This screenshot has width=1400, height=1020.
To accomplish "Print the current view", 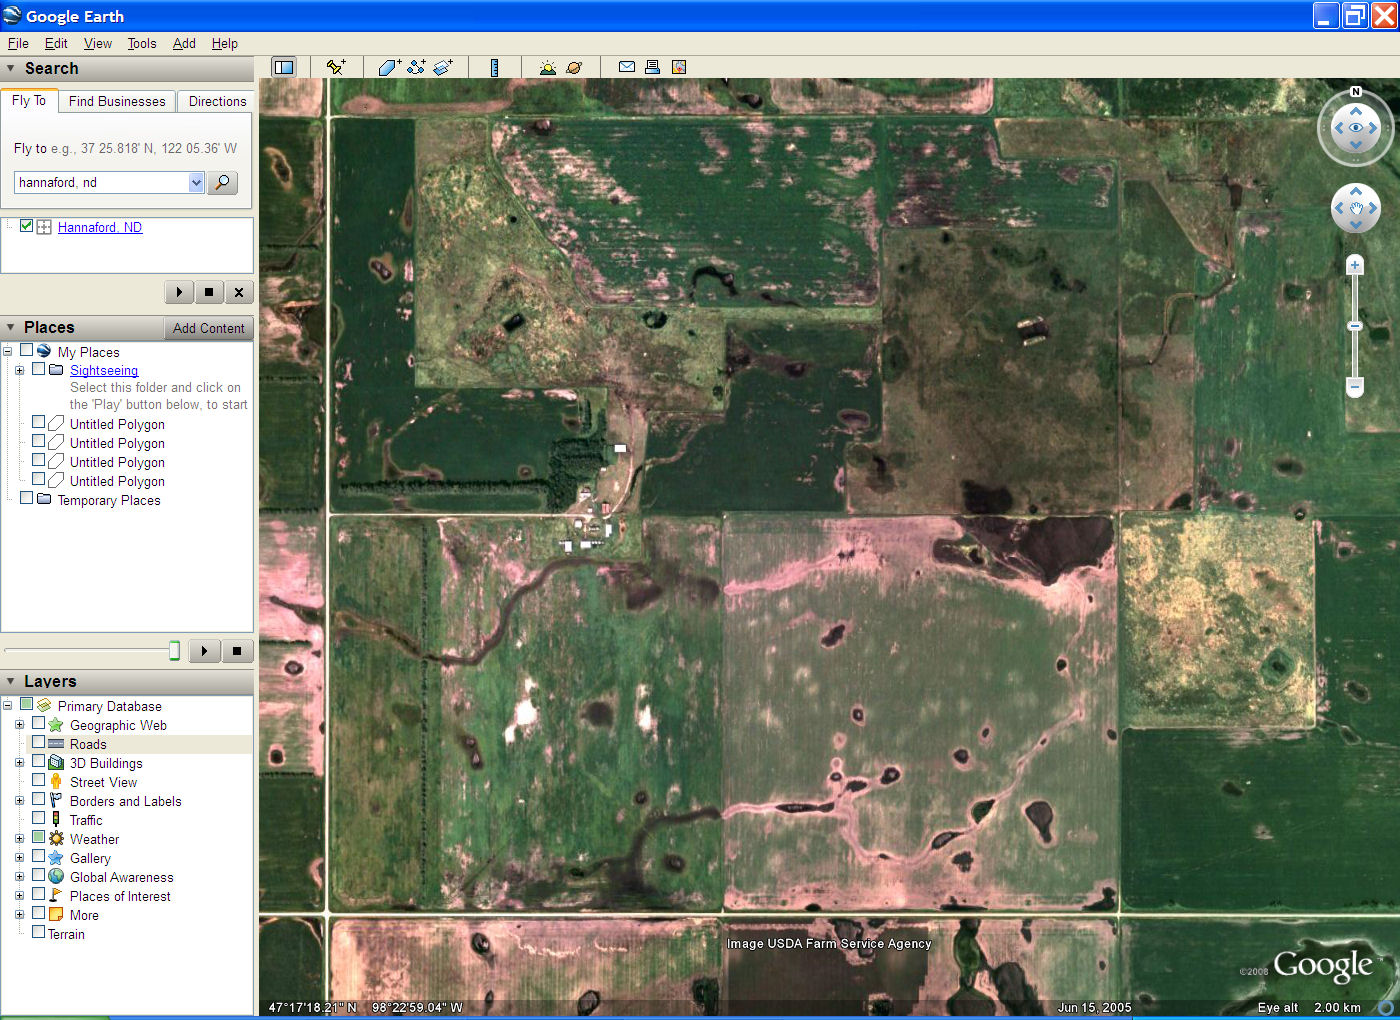I will click(x=653, y=67).
